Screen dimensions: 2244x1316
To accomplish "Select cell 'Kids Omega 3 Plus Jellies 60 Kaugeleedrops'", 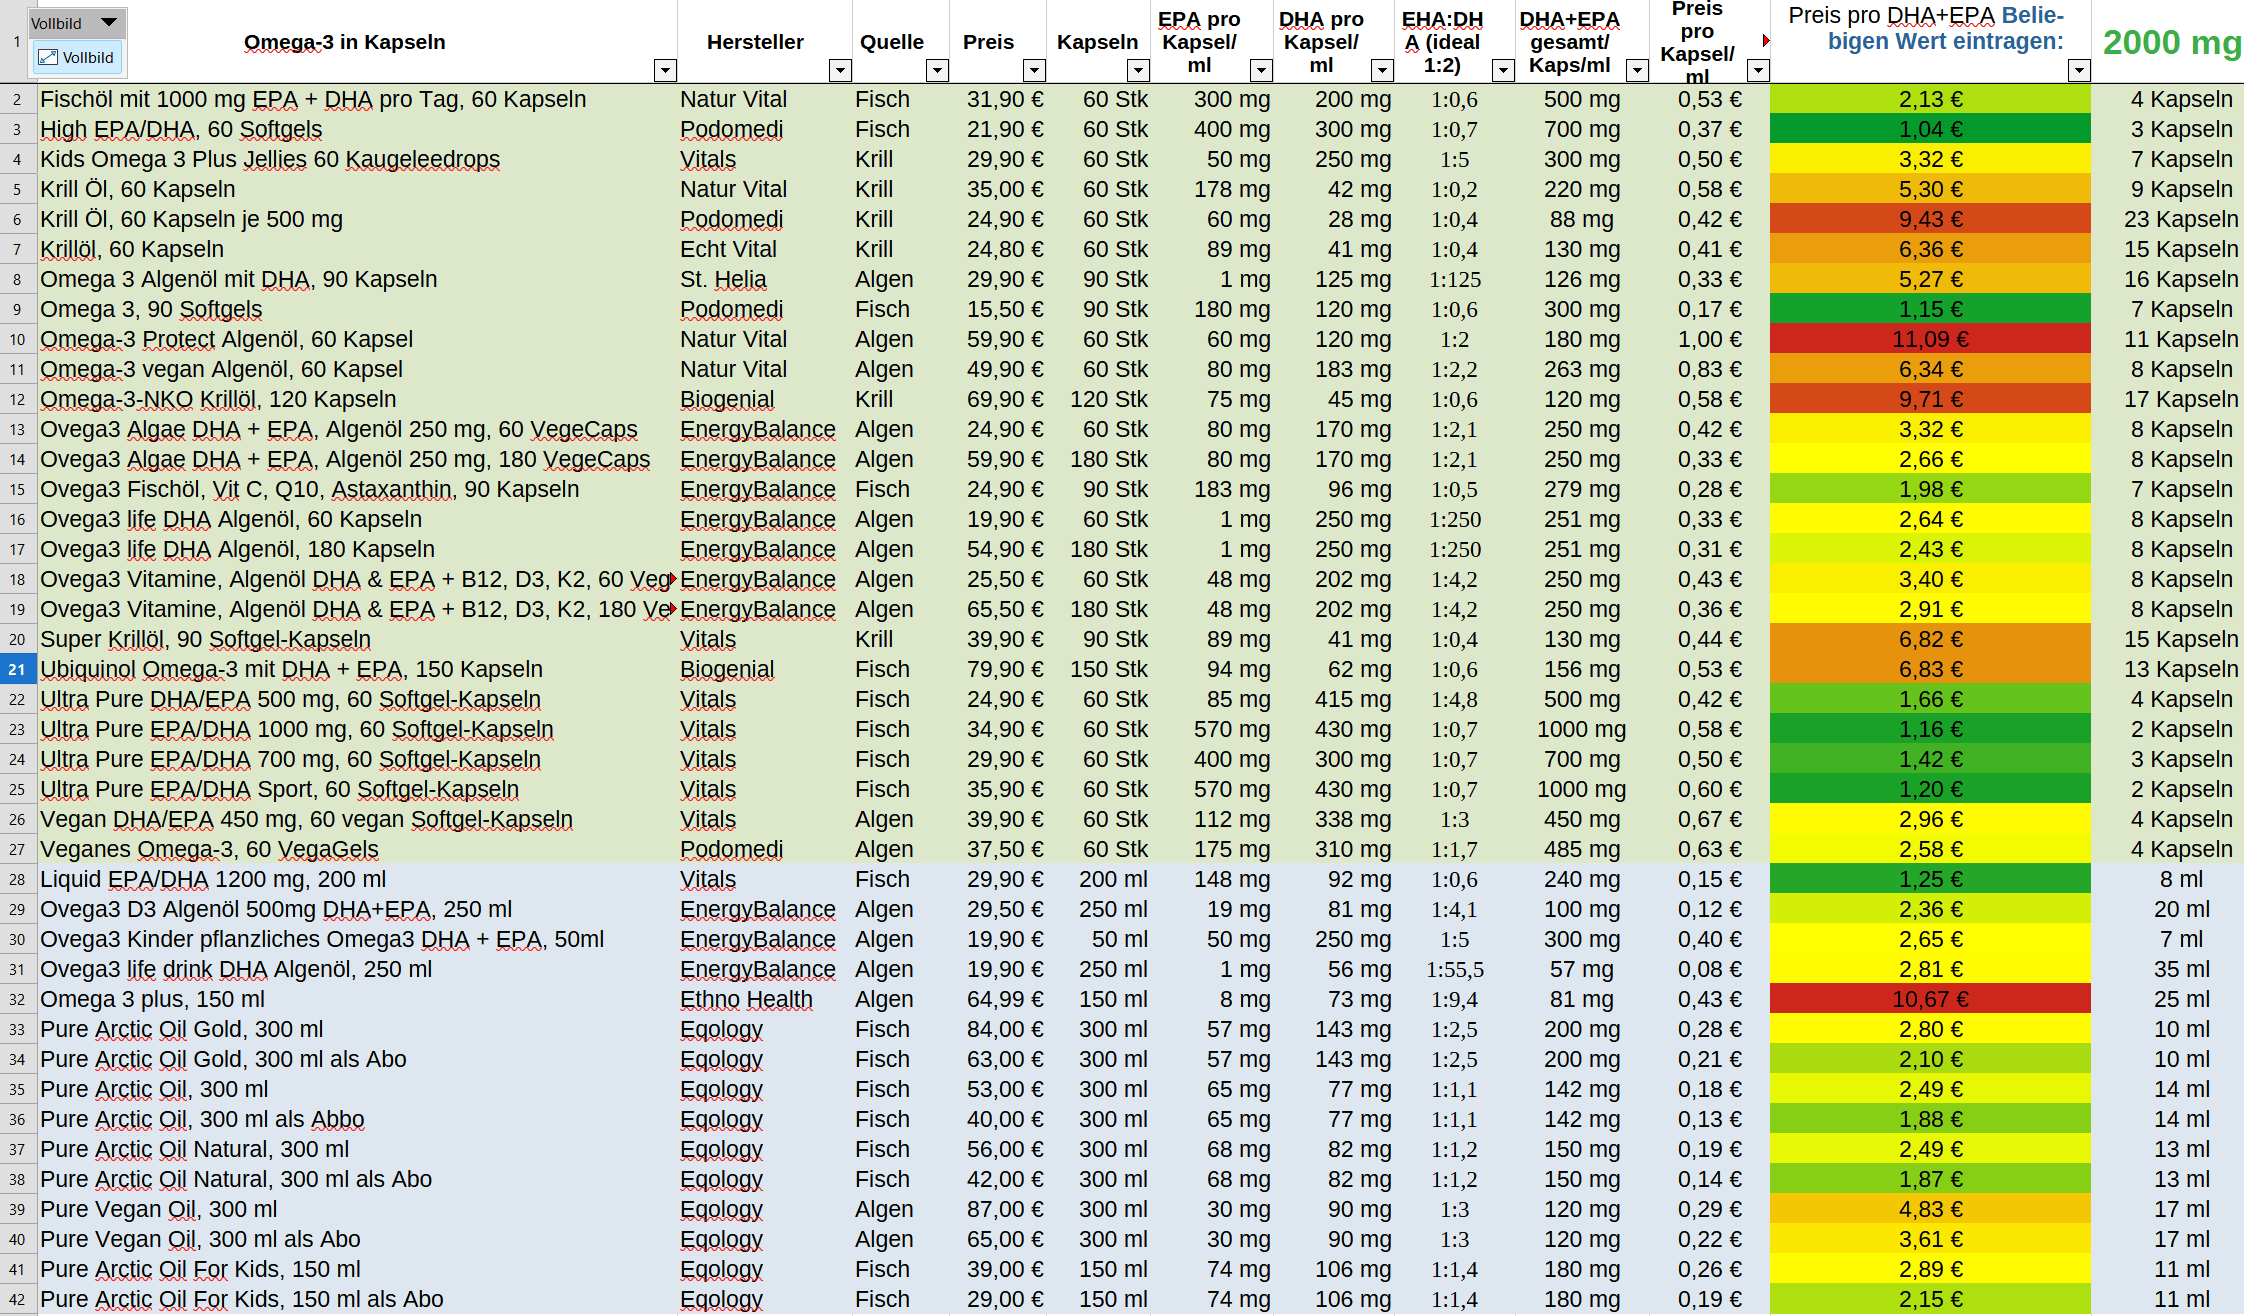I will click(357, 159).
